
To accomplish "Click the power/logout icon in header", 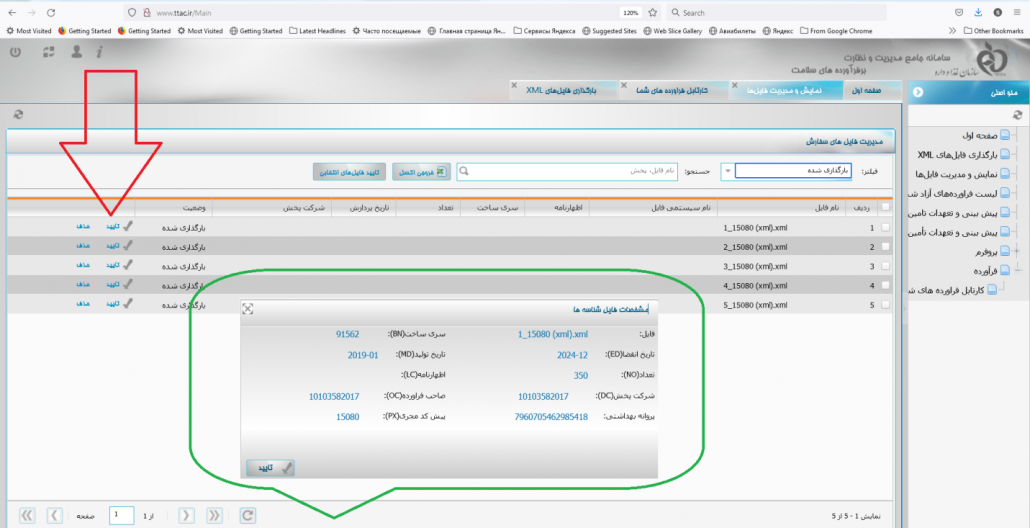I will (16, 52).
